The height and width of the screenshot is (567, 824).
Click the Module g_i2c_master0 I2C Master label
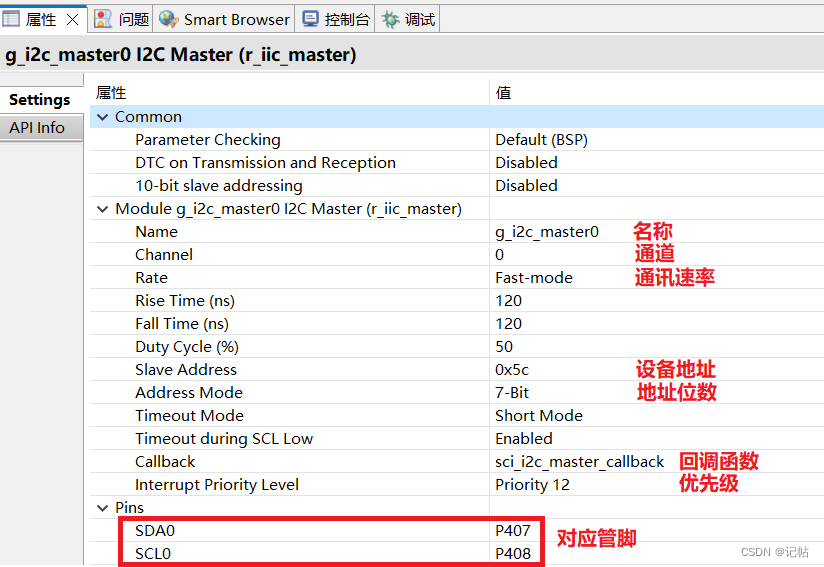coord(289,209)
